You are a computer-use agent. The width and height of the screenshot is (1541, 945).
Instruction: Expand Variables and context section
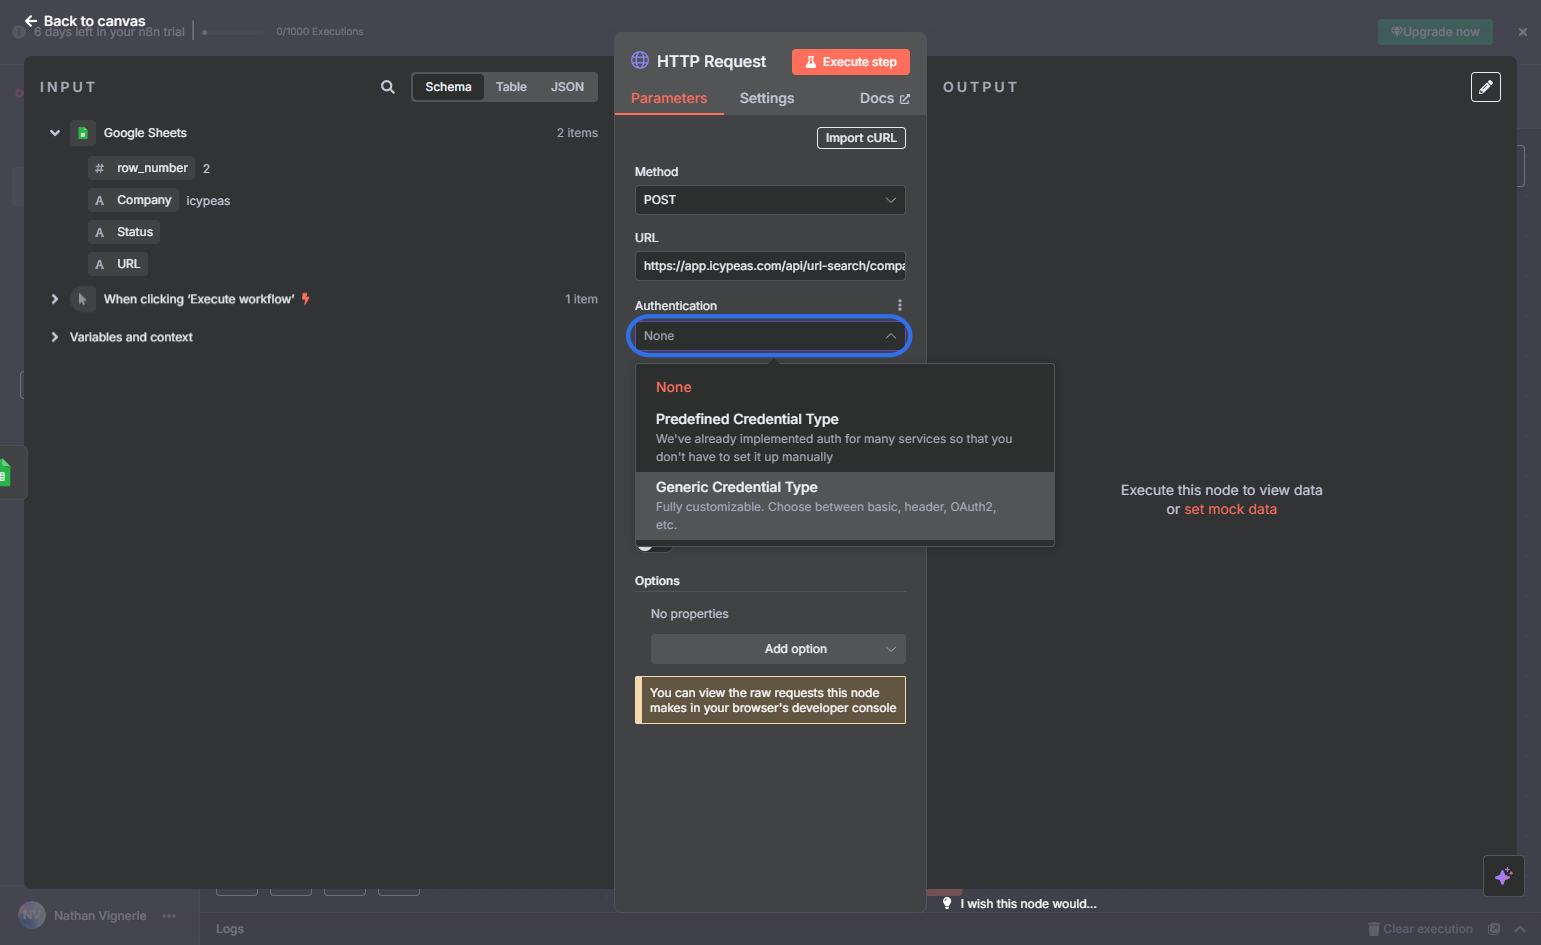[x=55, y=337]
